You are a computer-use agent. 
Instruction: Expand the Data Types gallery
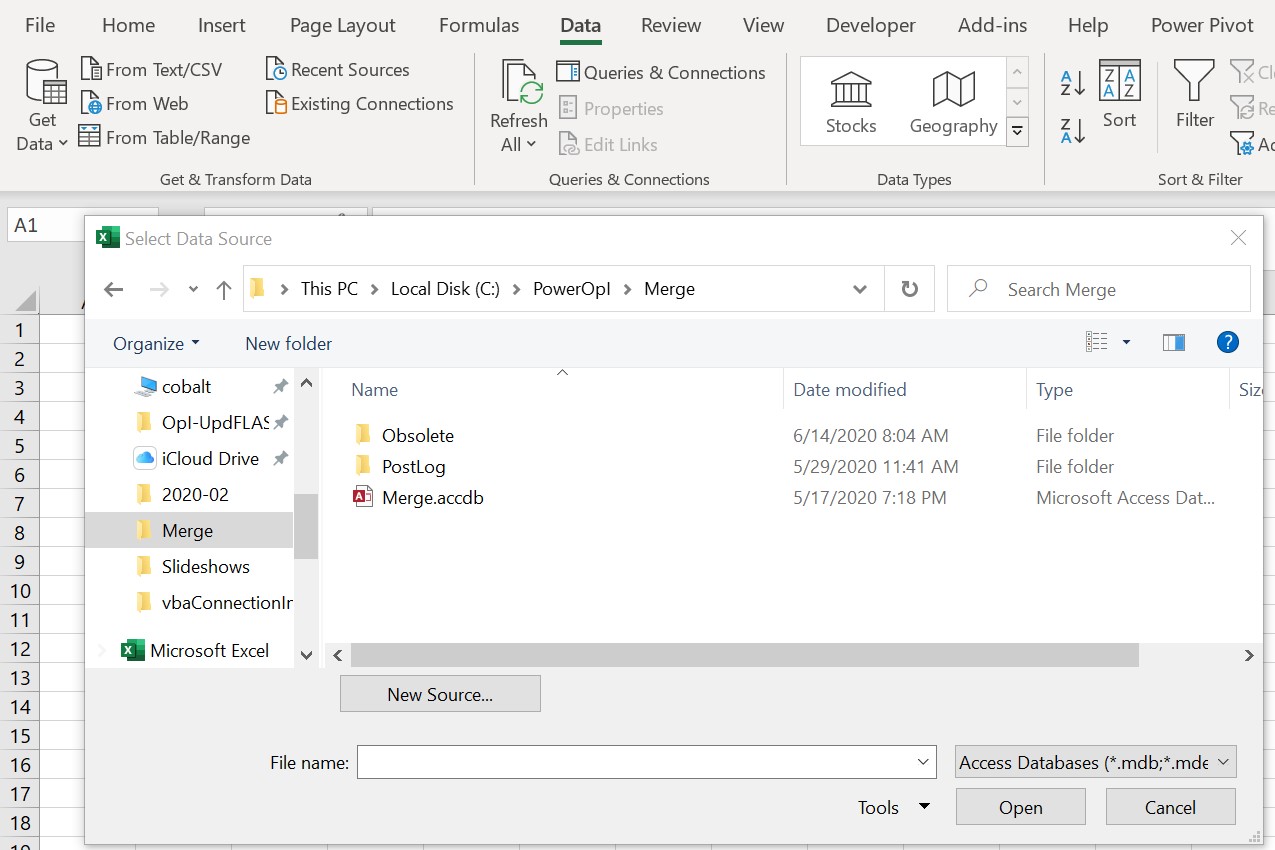click(1018, 131)
